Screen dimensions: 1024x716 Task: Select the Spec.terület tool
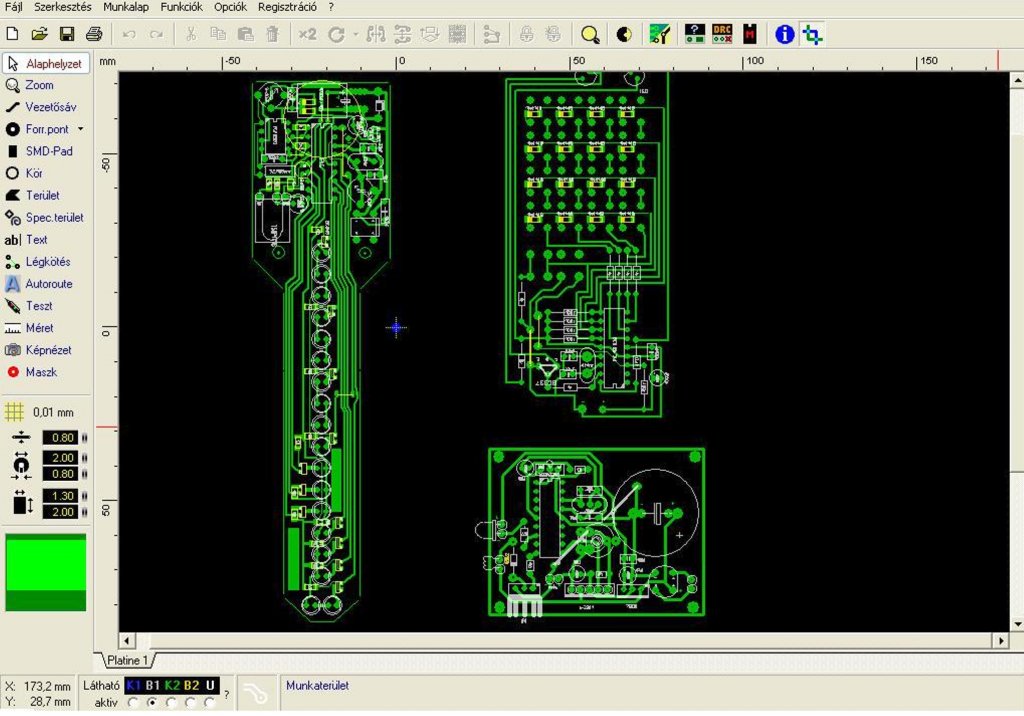tap(46, 218)
